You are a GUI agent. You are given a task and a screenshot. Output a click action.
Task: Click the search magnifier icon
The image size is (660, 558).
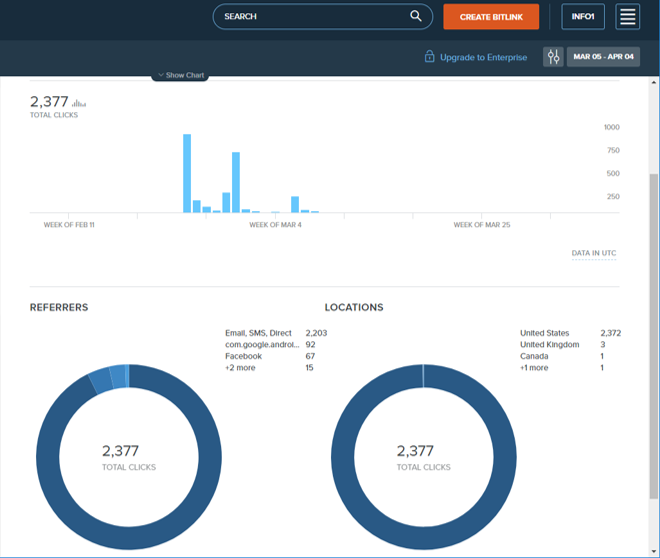tap(416, 17)
